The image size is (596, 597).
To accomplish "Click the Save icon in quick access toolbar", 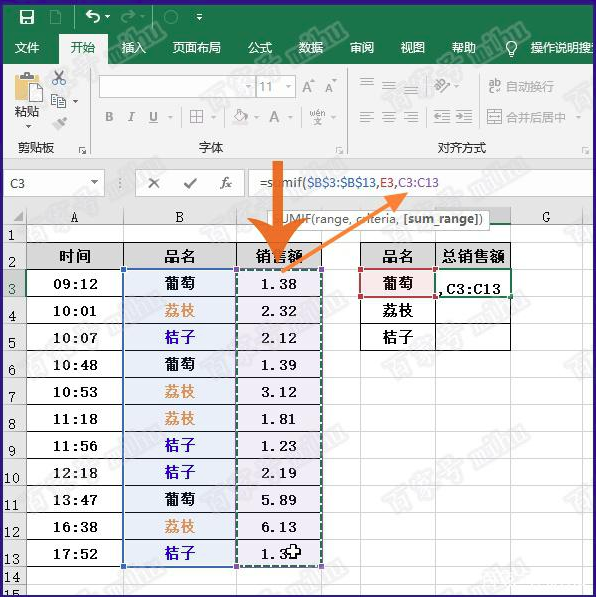I will pos(27,17).
